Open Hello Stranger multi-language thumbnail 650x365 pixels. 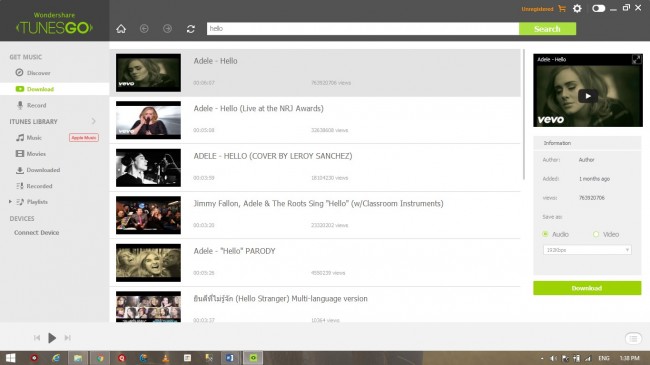pyautogui.click(x=148, y=307)
